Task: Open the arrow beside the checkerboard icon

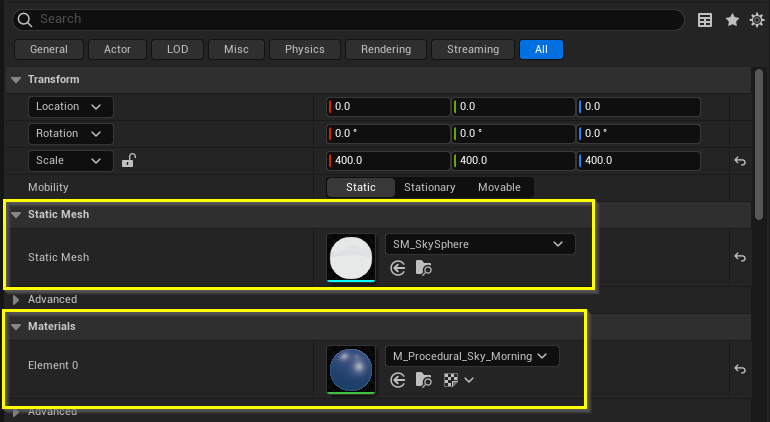Action: (x=469, y=380)
